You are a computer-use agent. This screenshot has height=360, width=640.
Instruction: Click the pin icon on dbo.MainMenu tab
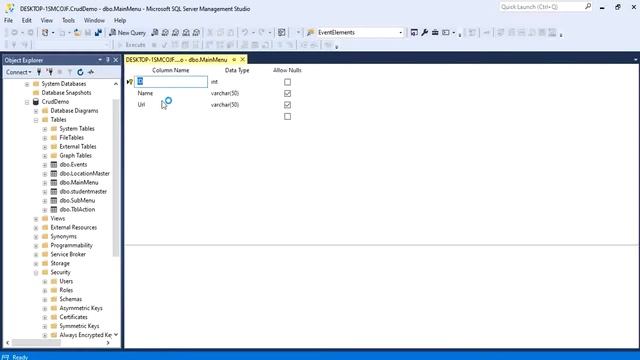point(234,60)
